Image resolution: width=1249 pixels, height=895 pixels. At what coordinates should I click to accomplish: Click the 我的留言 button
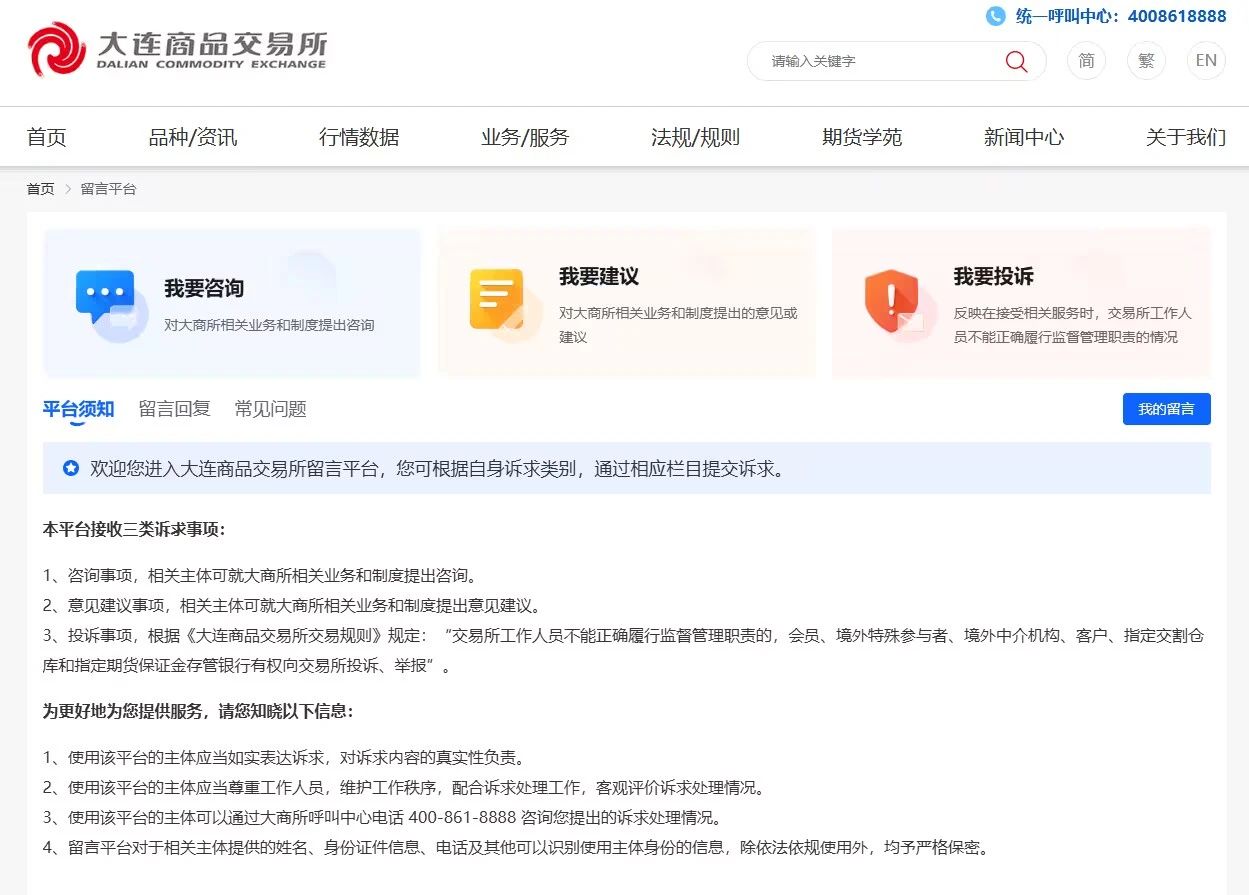click(x=1166, y=409)
